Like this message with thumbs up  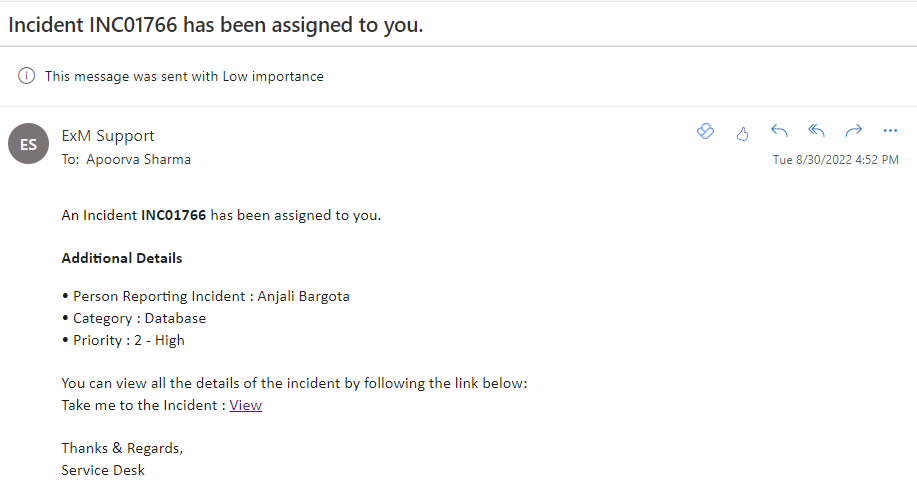[x=742, y=134]
